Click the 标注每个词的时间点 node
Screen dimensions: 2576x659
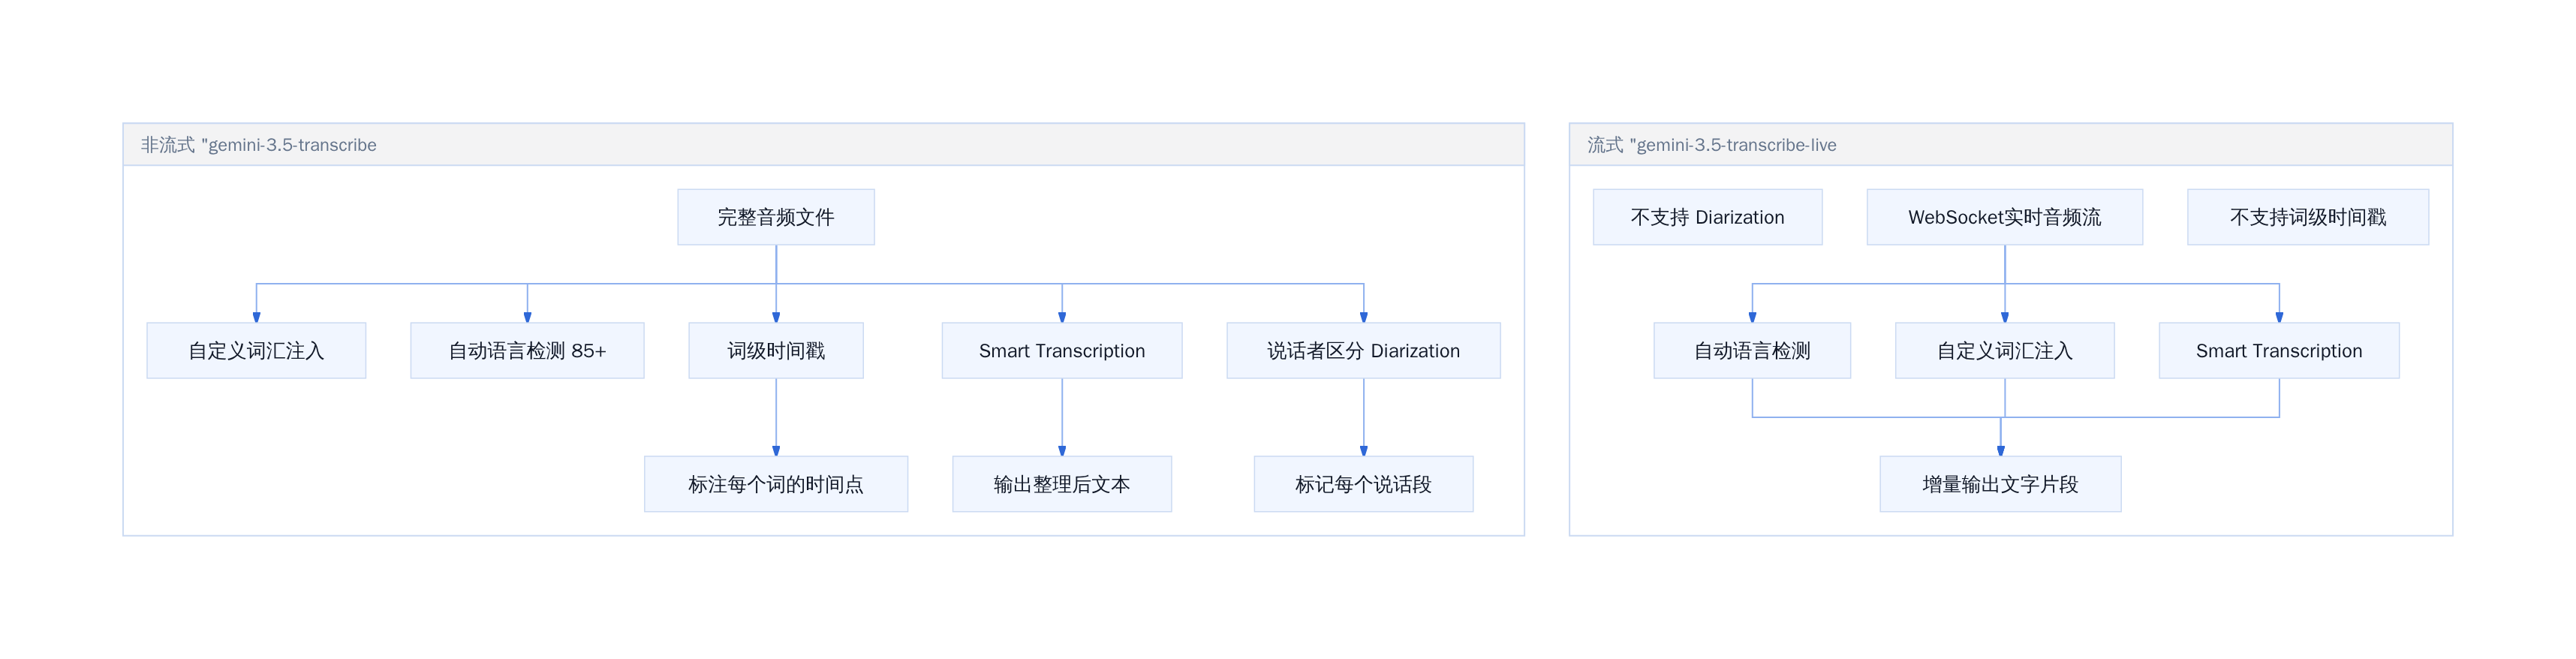point(775,484)
